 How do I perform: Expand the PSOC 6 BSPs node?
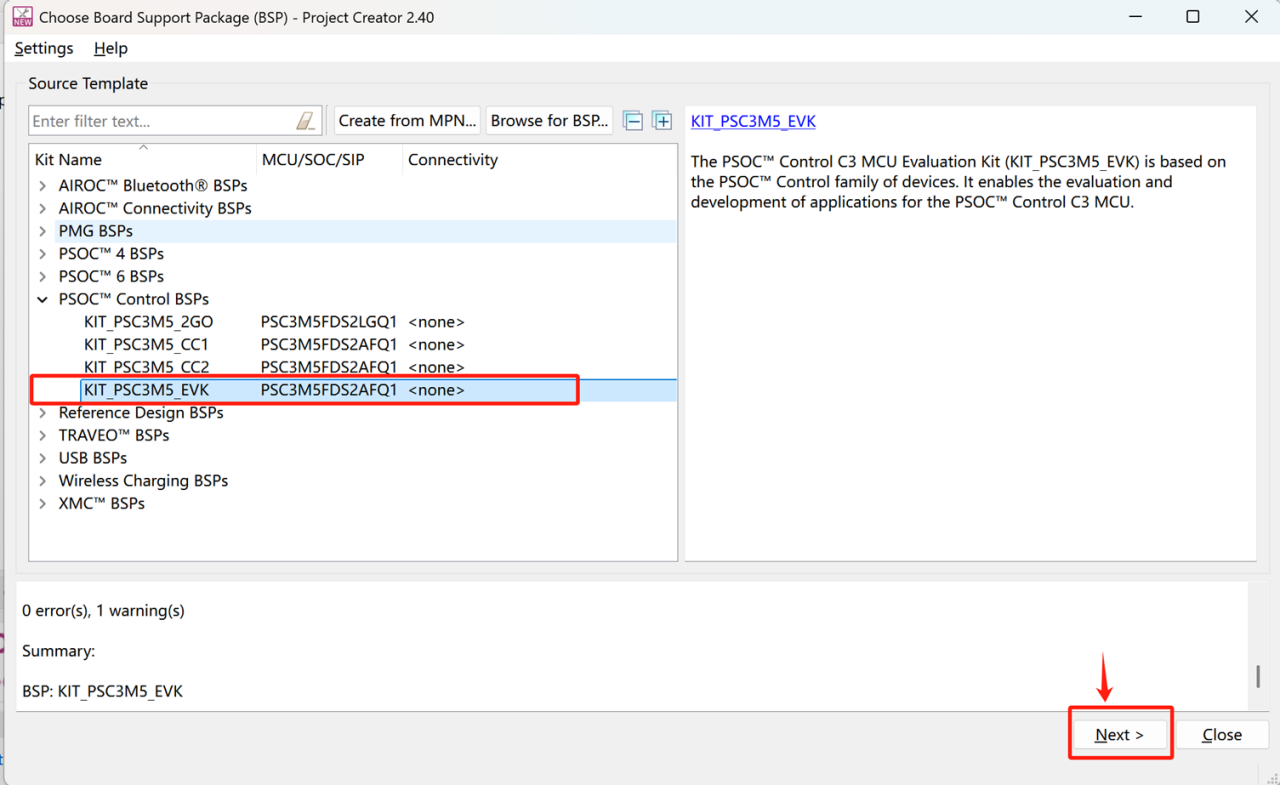click(x=42, y=276)
